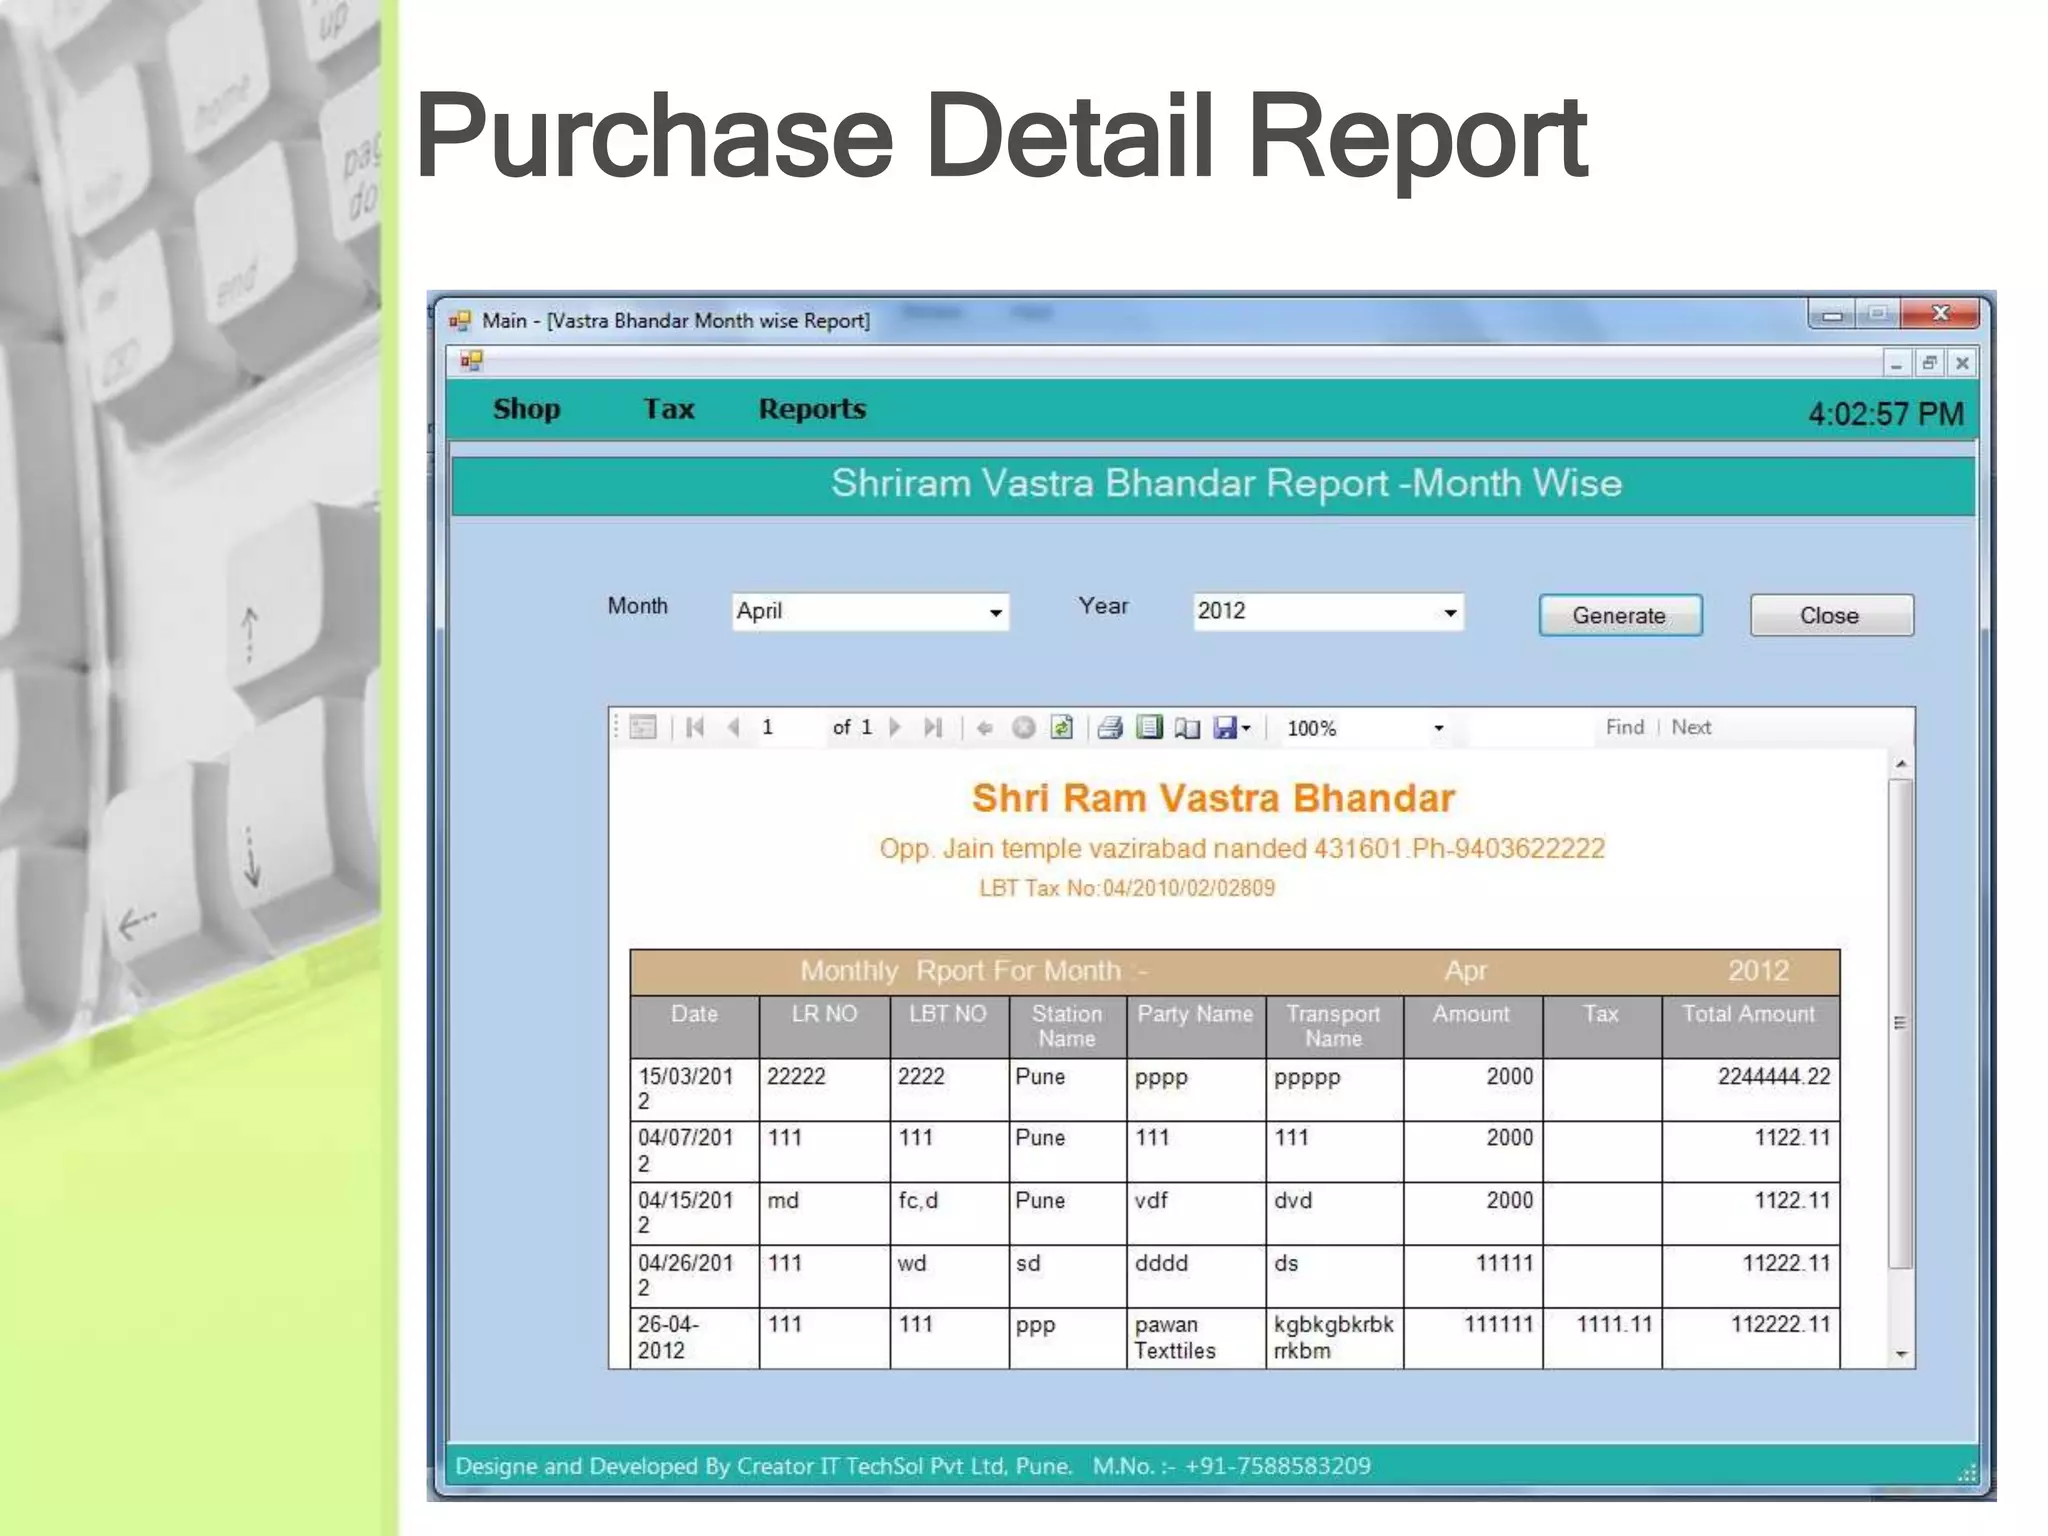This screenshot has height=1536, width=2048.
Task: Click the clock showing 4:02:57 PM
Action: 1886,414
